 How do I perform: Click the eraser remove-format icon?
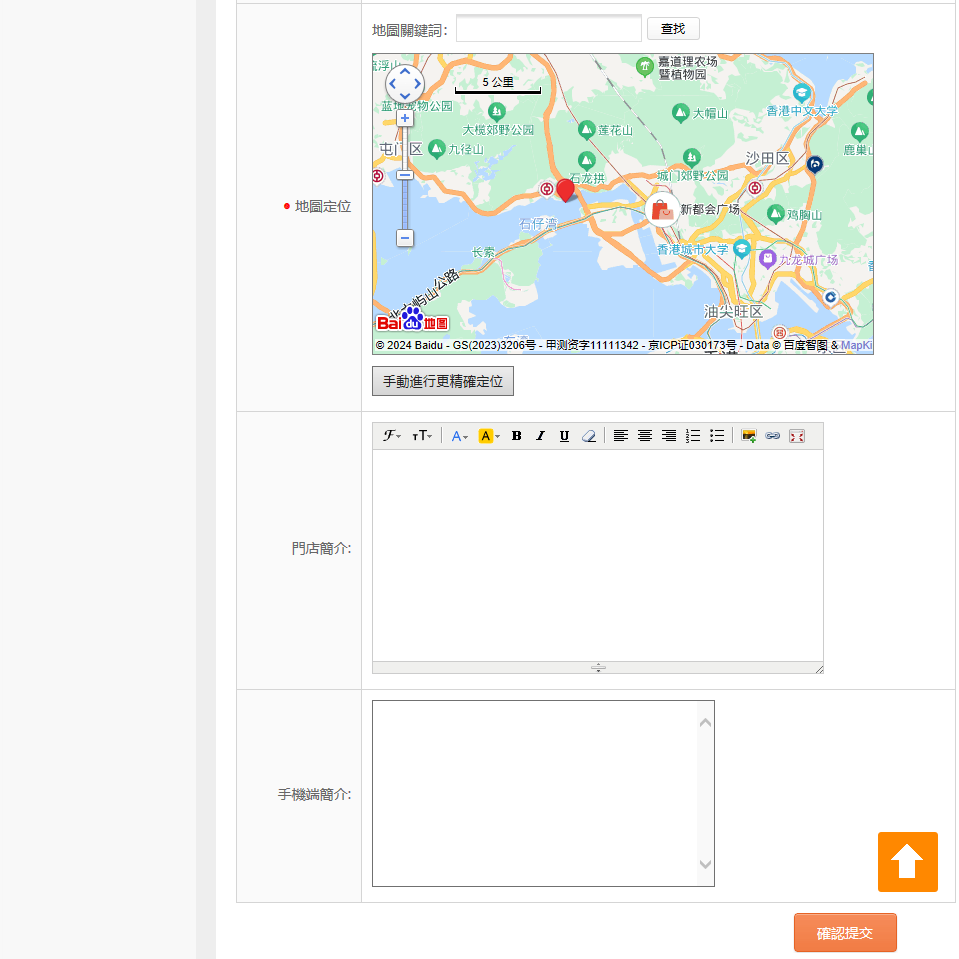tap(589, 436)
